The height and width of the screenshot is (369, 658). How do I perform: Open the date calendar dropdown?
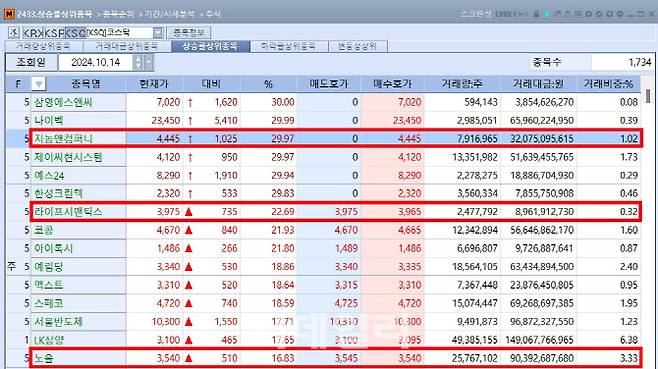(149, 63)
